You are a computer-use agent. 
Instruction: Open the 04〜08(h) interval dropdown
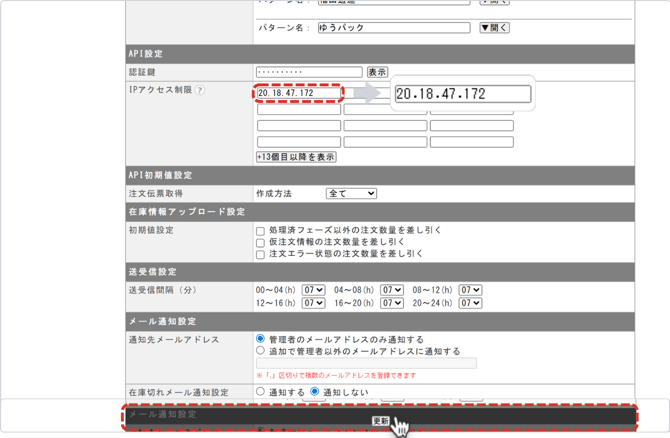(x=392, y=290)
